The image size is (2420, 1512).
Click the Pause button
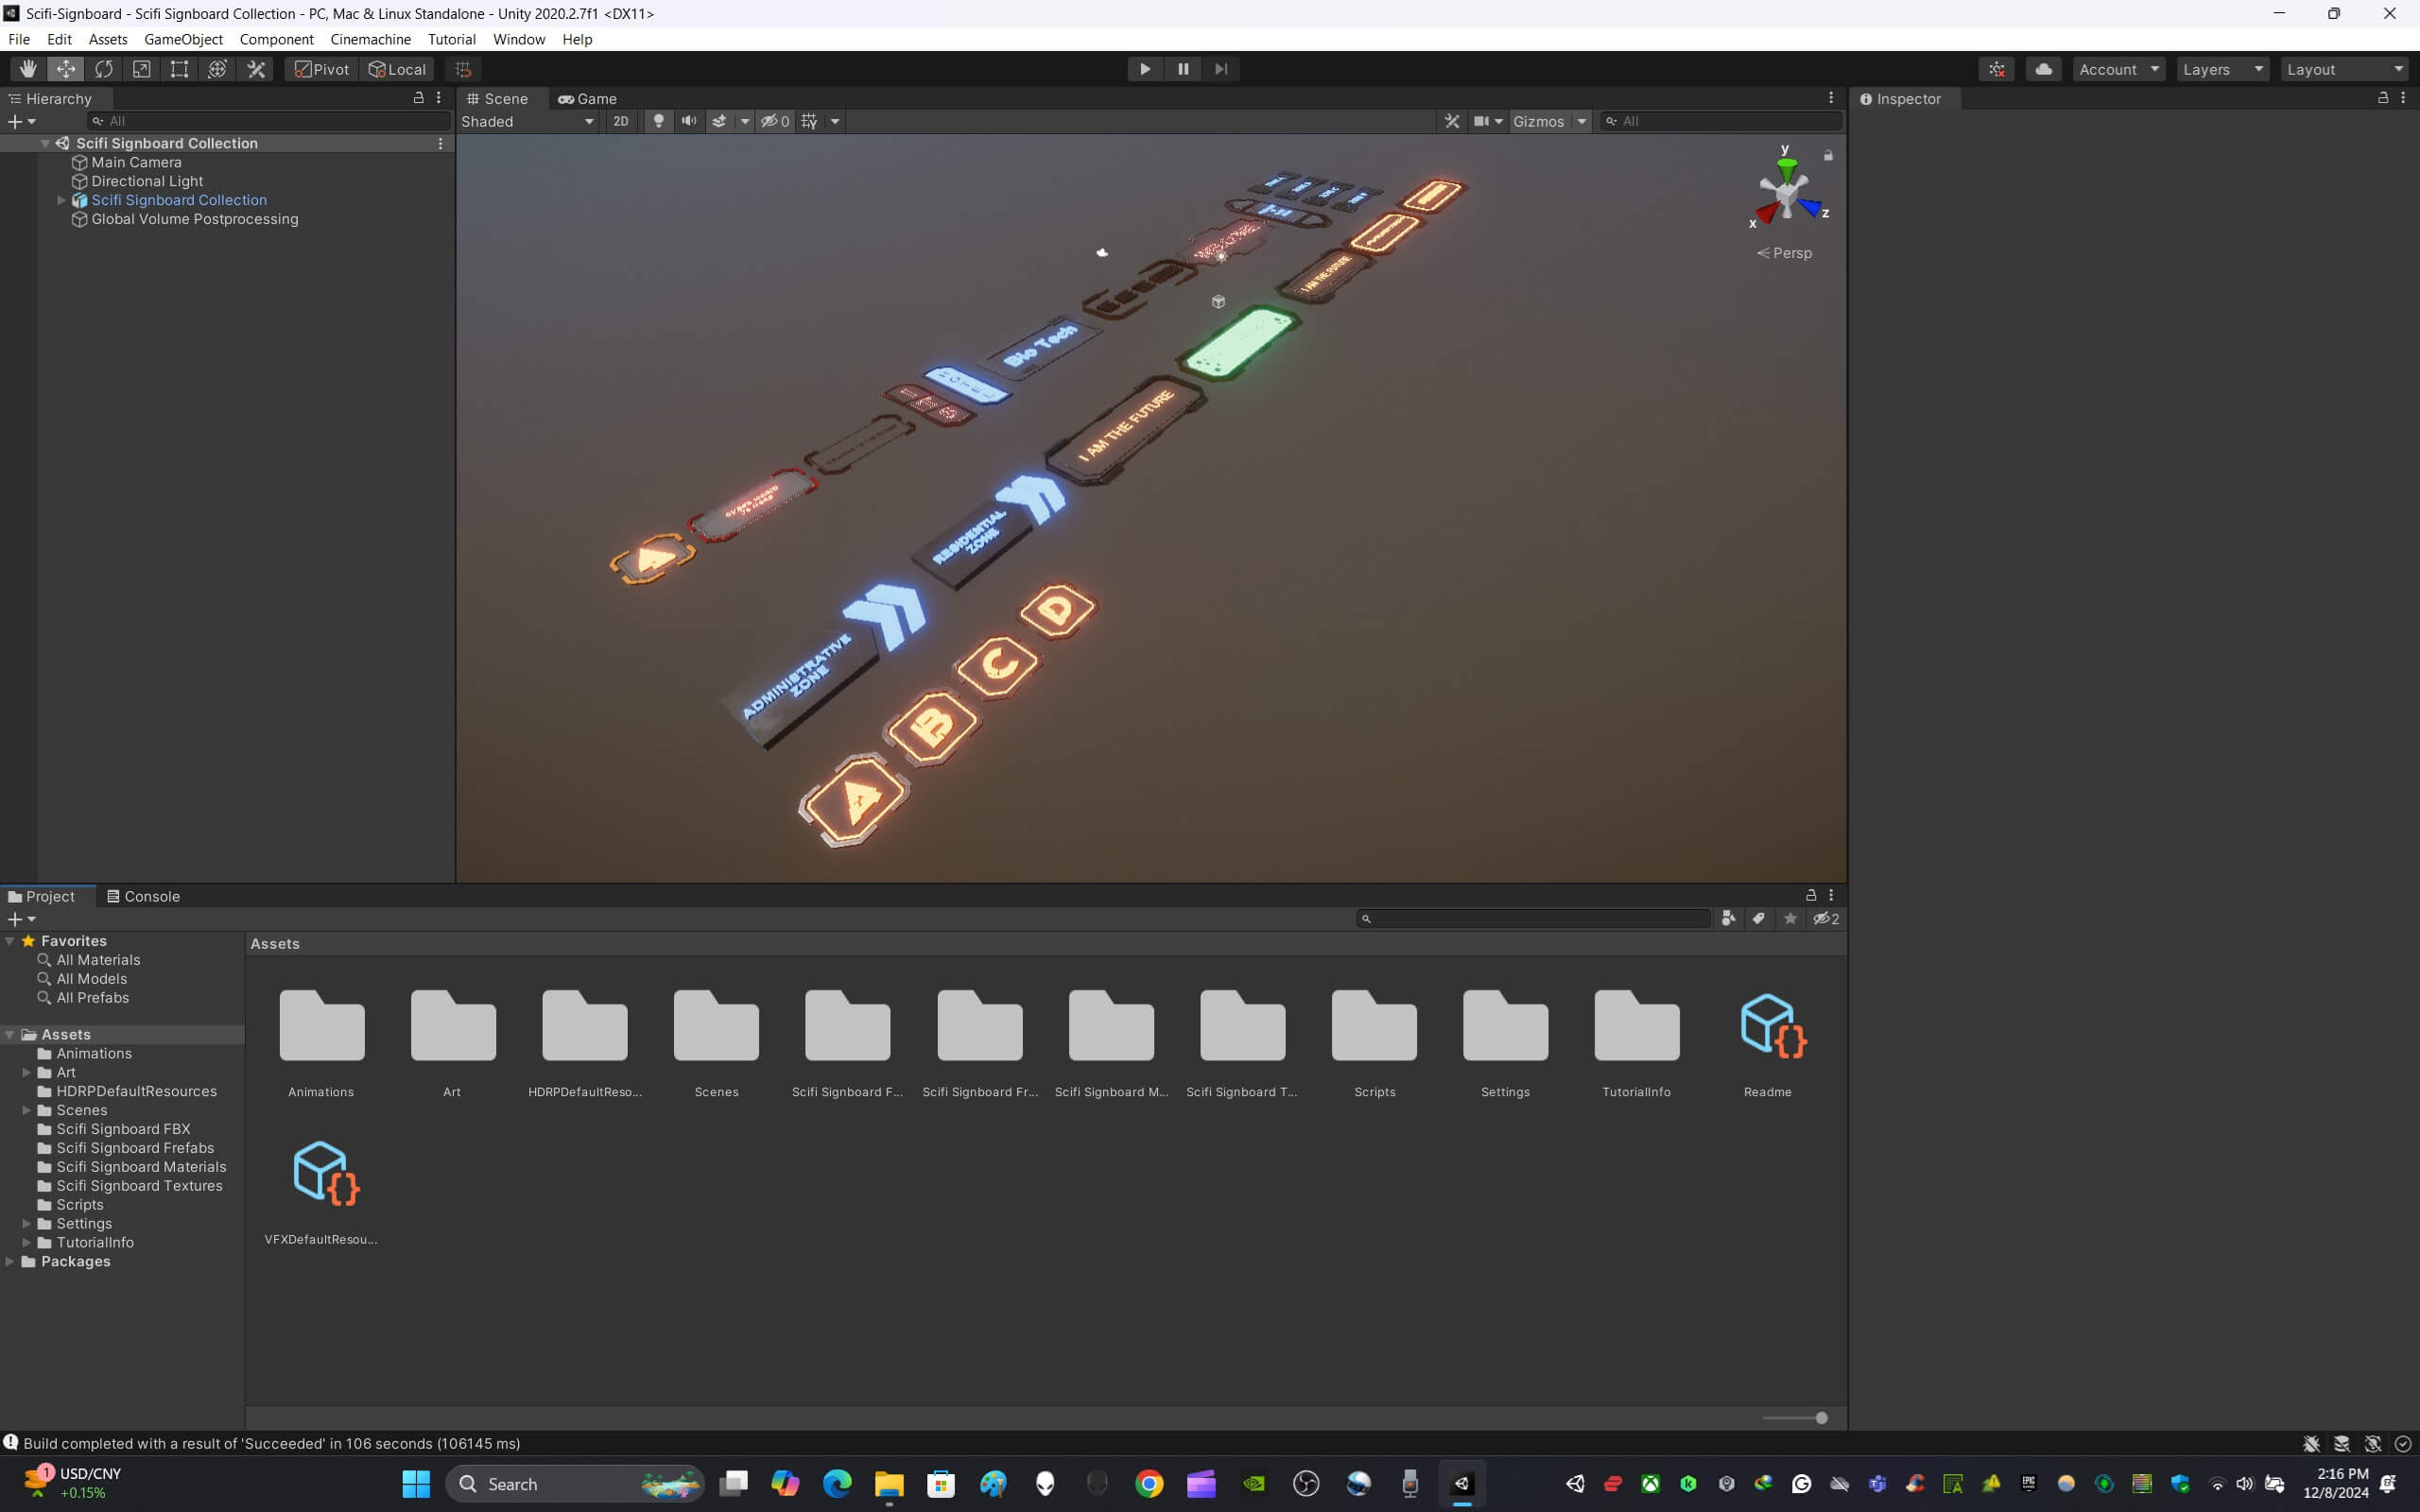1183,69
